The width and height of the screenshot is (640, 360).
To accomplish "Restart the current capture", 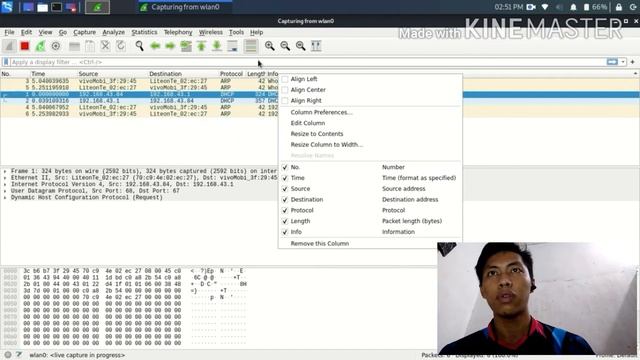I will coord(40,46).
